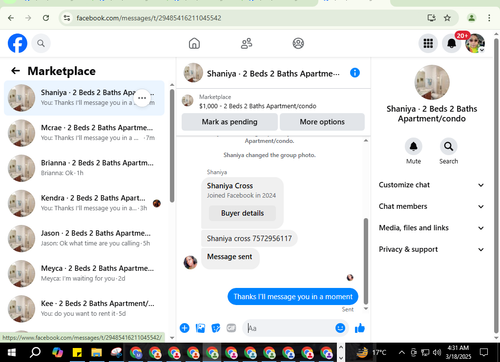Open Buyer details for Shaniya Cross
The width and height of the screenshot is (500, 362).
pyautogui.click(x=242, y=213)
